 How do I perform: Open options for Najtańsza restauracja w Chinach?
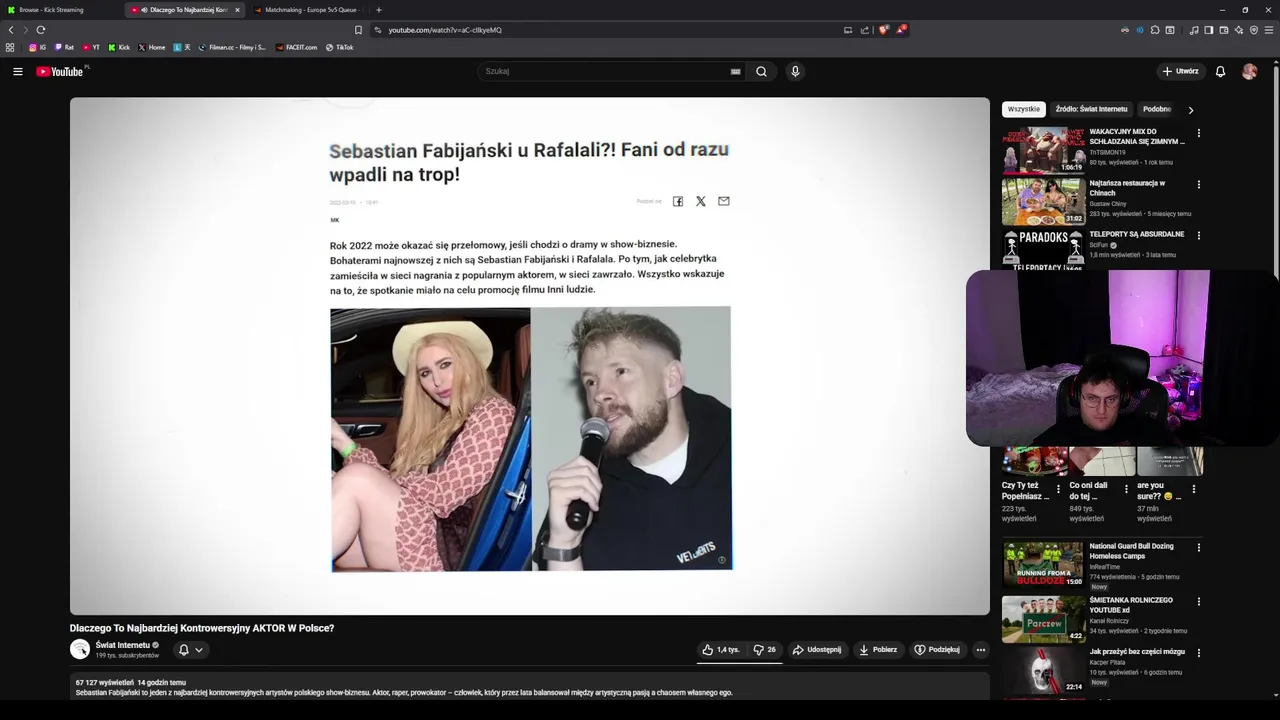1198,185
